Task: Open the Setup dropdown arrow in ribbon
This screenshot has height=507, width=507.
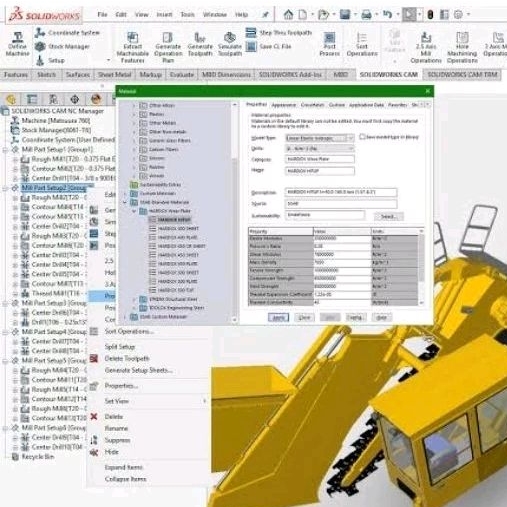Action: 108,60
